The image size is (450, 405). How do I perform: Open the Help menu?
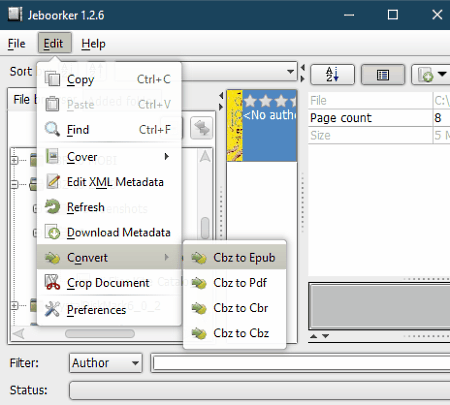click(x=93, y=44)
